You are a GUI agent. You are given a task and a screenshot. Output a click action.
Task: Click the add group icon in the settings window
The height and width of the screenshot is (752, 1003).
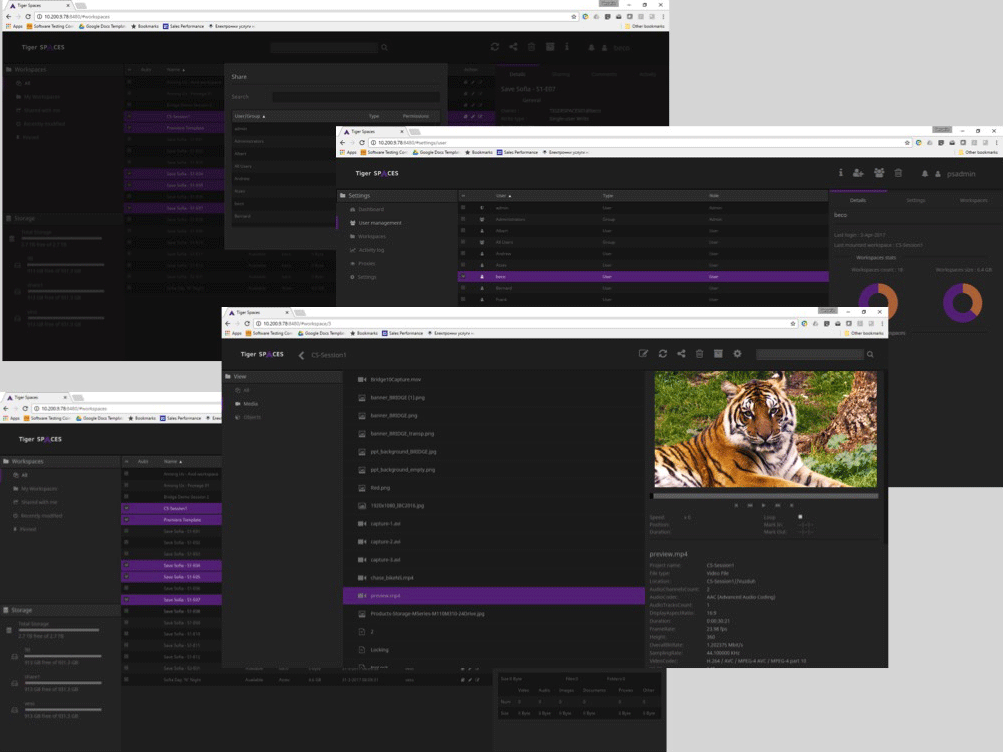pos(879,173)
